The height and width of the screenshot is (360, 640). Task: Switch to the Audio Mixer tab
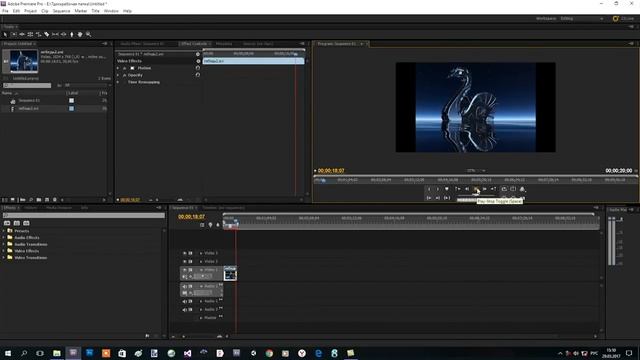(x=142, y=44)
